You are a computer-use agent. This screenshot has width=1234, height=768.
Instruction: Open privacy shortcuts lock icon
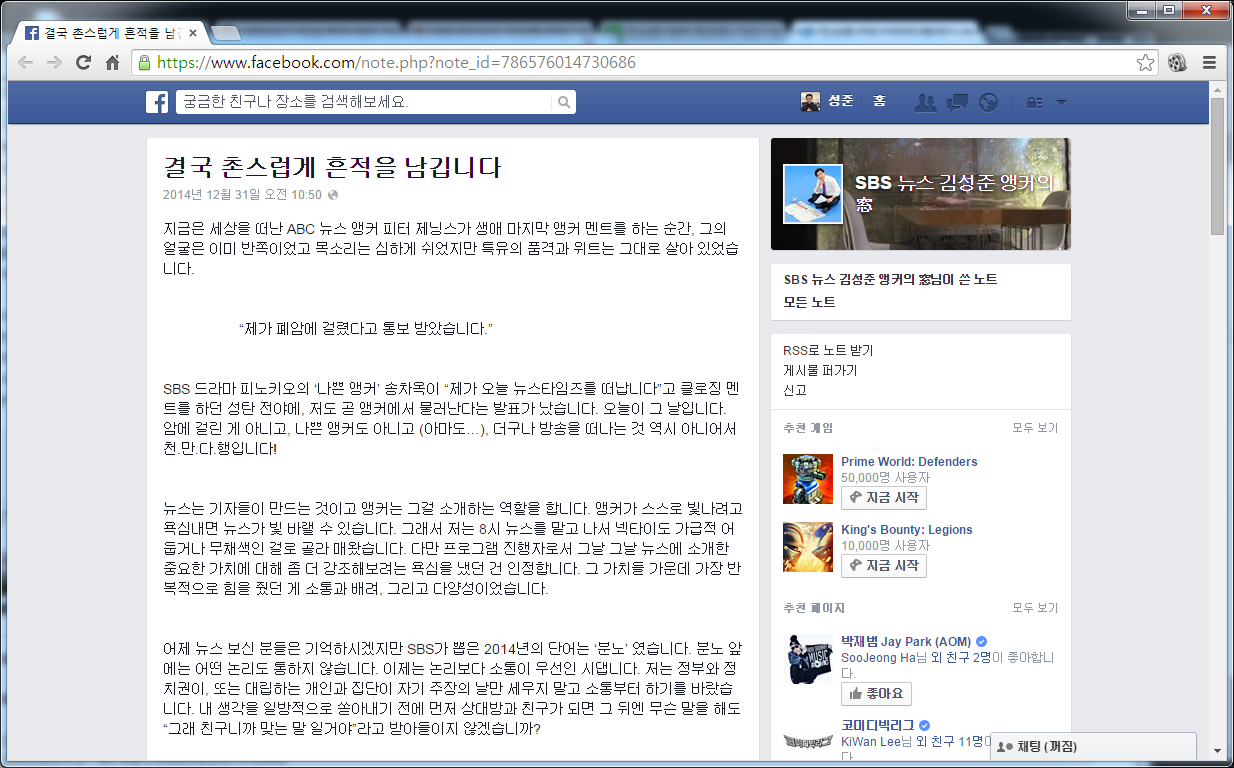click(1034, 102)
